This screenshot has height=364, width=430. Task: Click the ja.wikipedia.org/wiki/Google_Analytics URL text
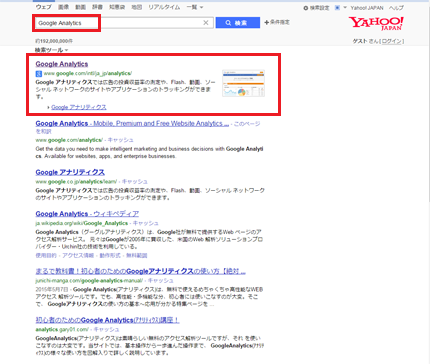[82, 223]
